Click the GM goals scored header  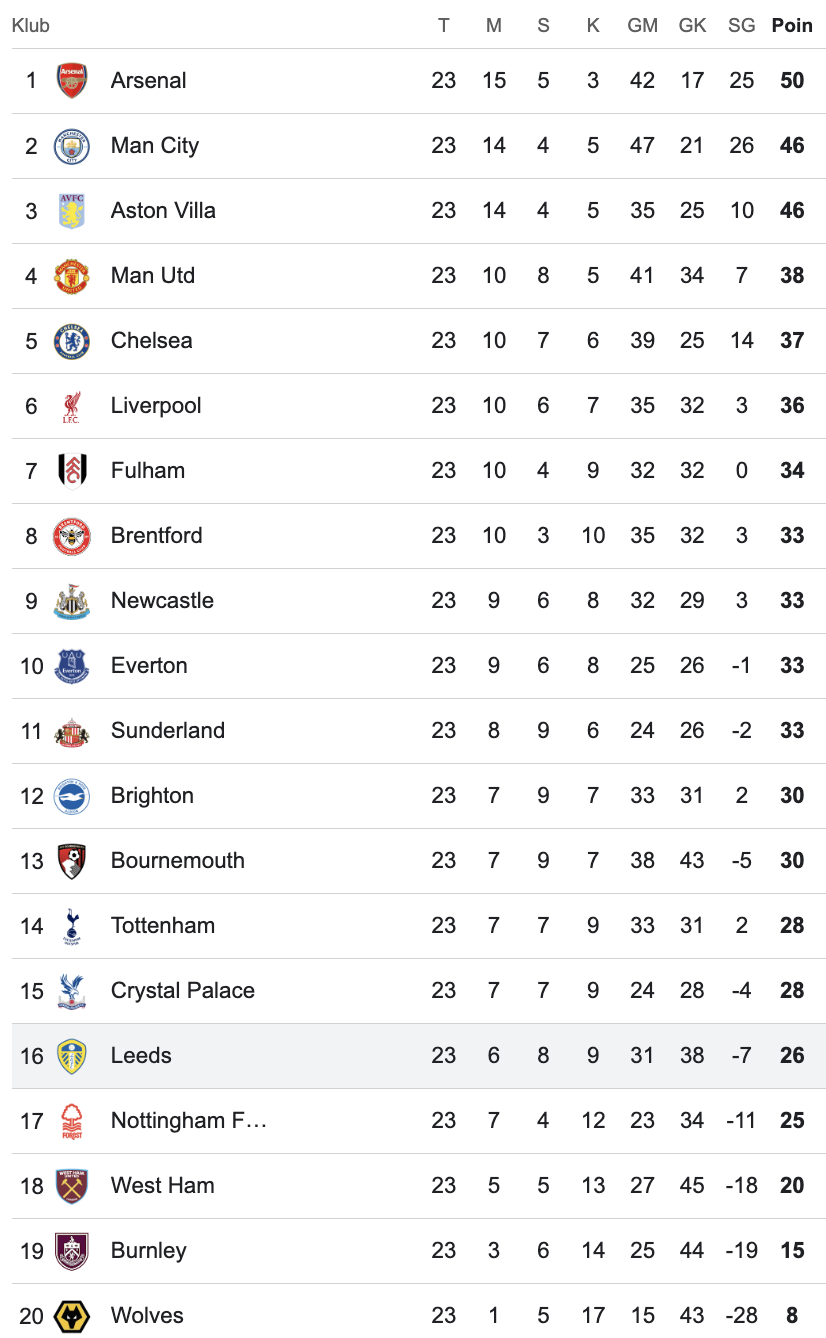642,26
